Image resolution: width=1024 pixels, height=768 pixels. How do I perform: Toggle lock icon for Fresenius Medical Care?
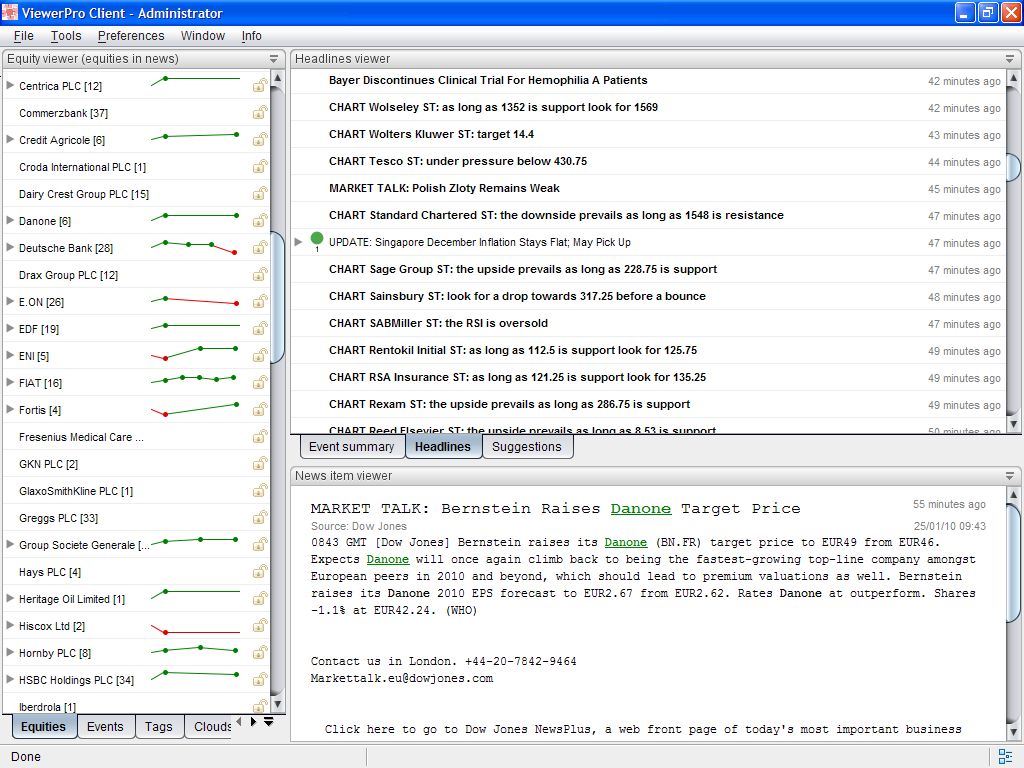[260, 436]
